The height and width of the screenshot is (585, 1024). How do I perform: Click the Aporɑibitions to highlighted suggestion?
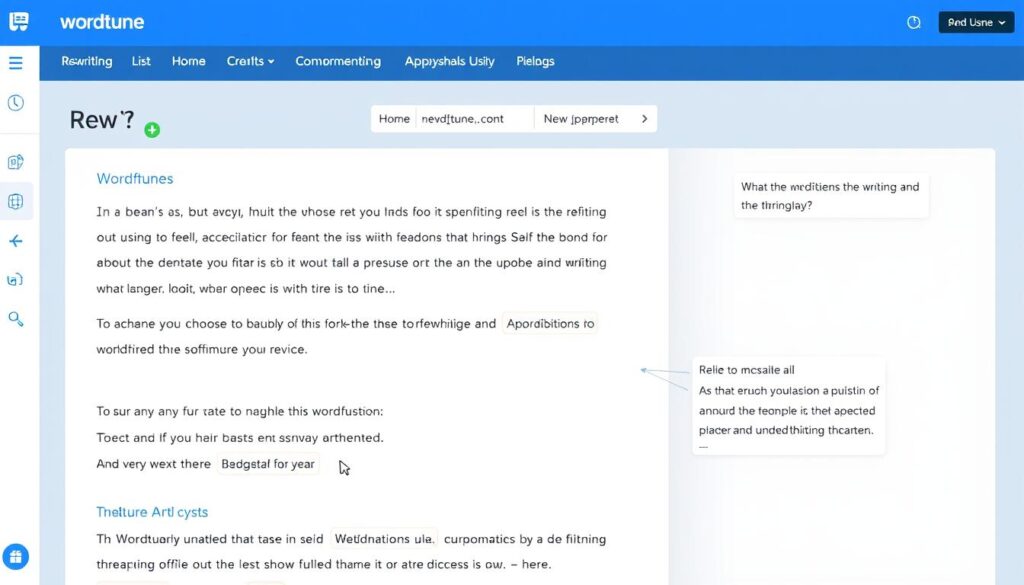[550, 324]
